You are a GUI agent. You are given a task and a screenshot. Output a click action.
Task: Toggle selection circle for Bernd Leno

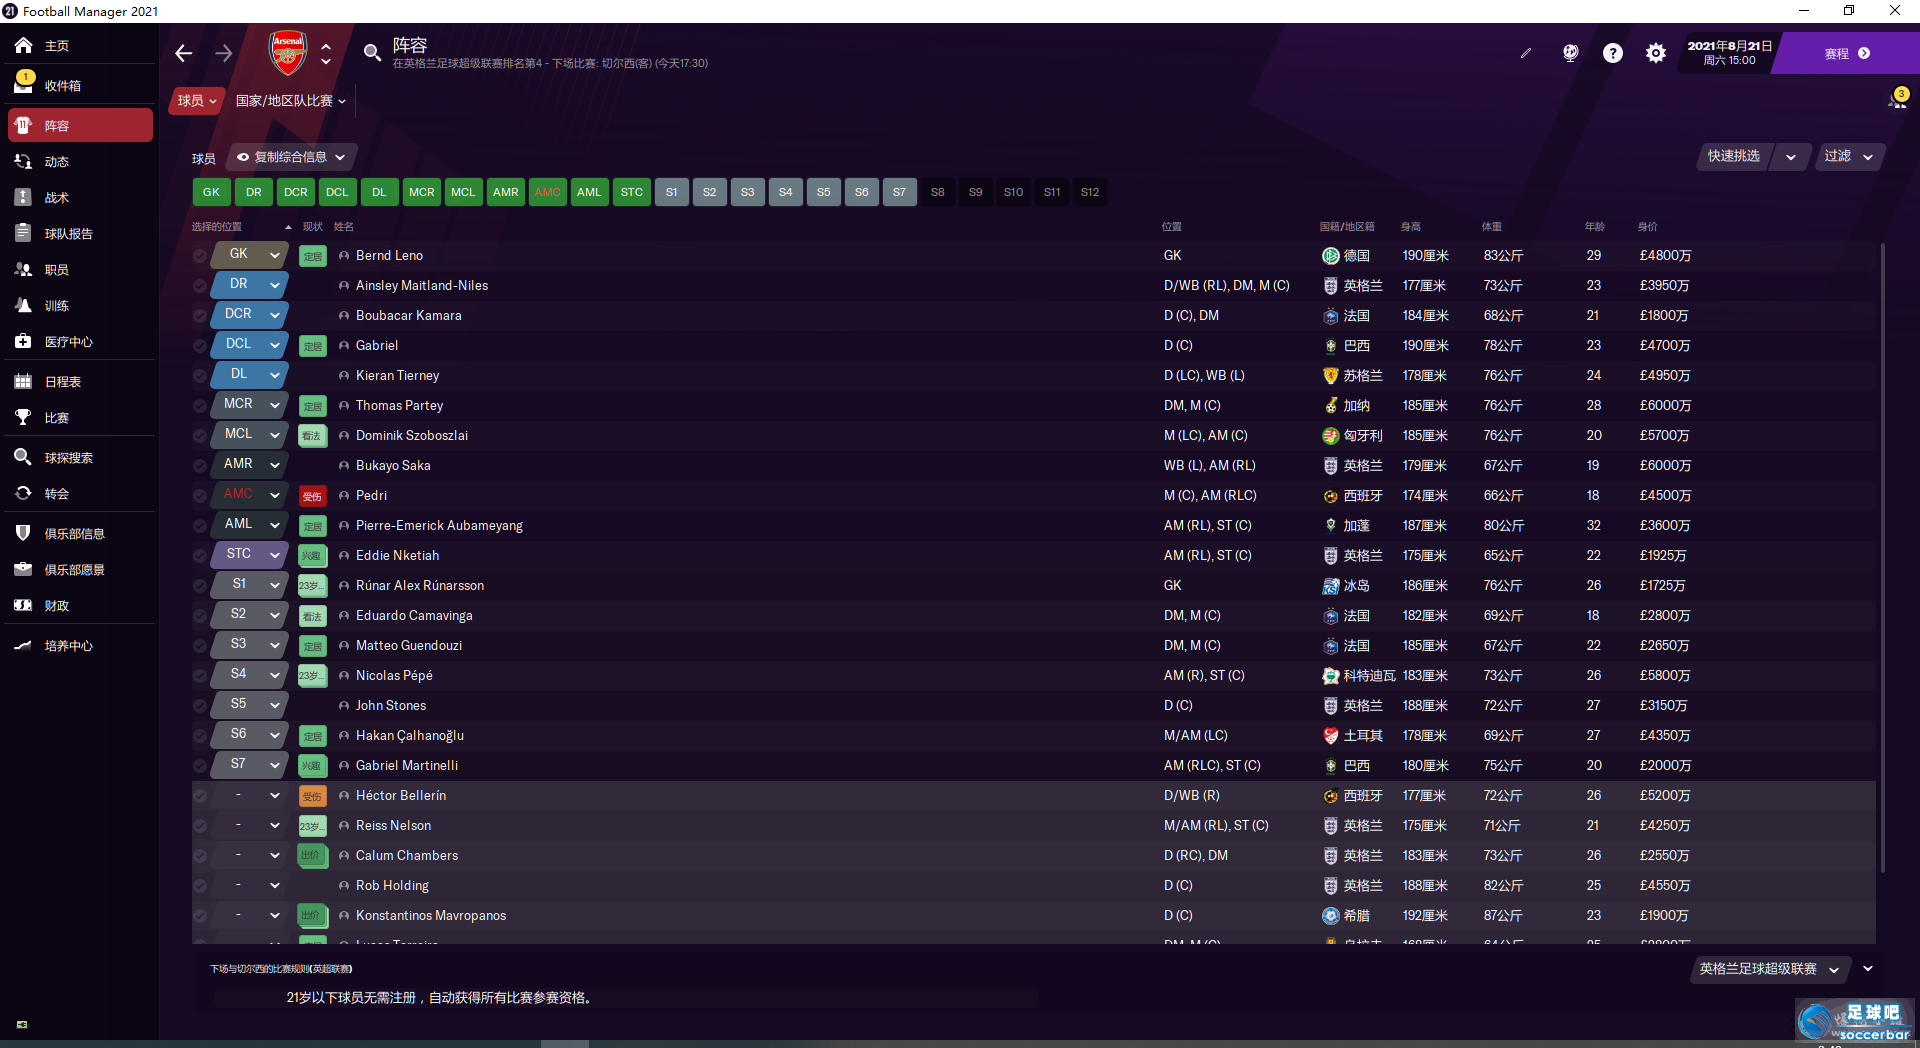[x=200, y=256]
